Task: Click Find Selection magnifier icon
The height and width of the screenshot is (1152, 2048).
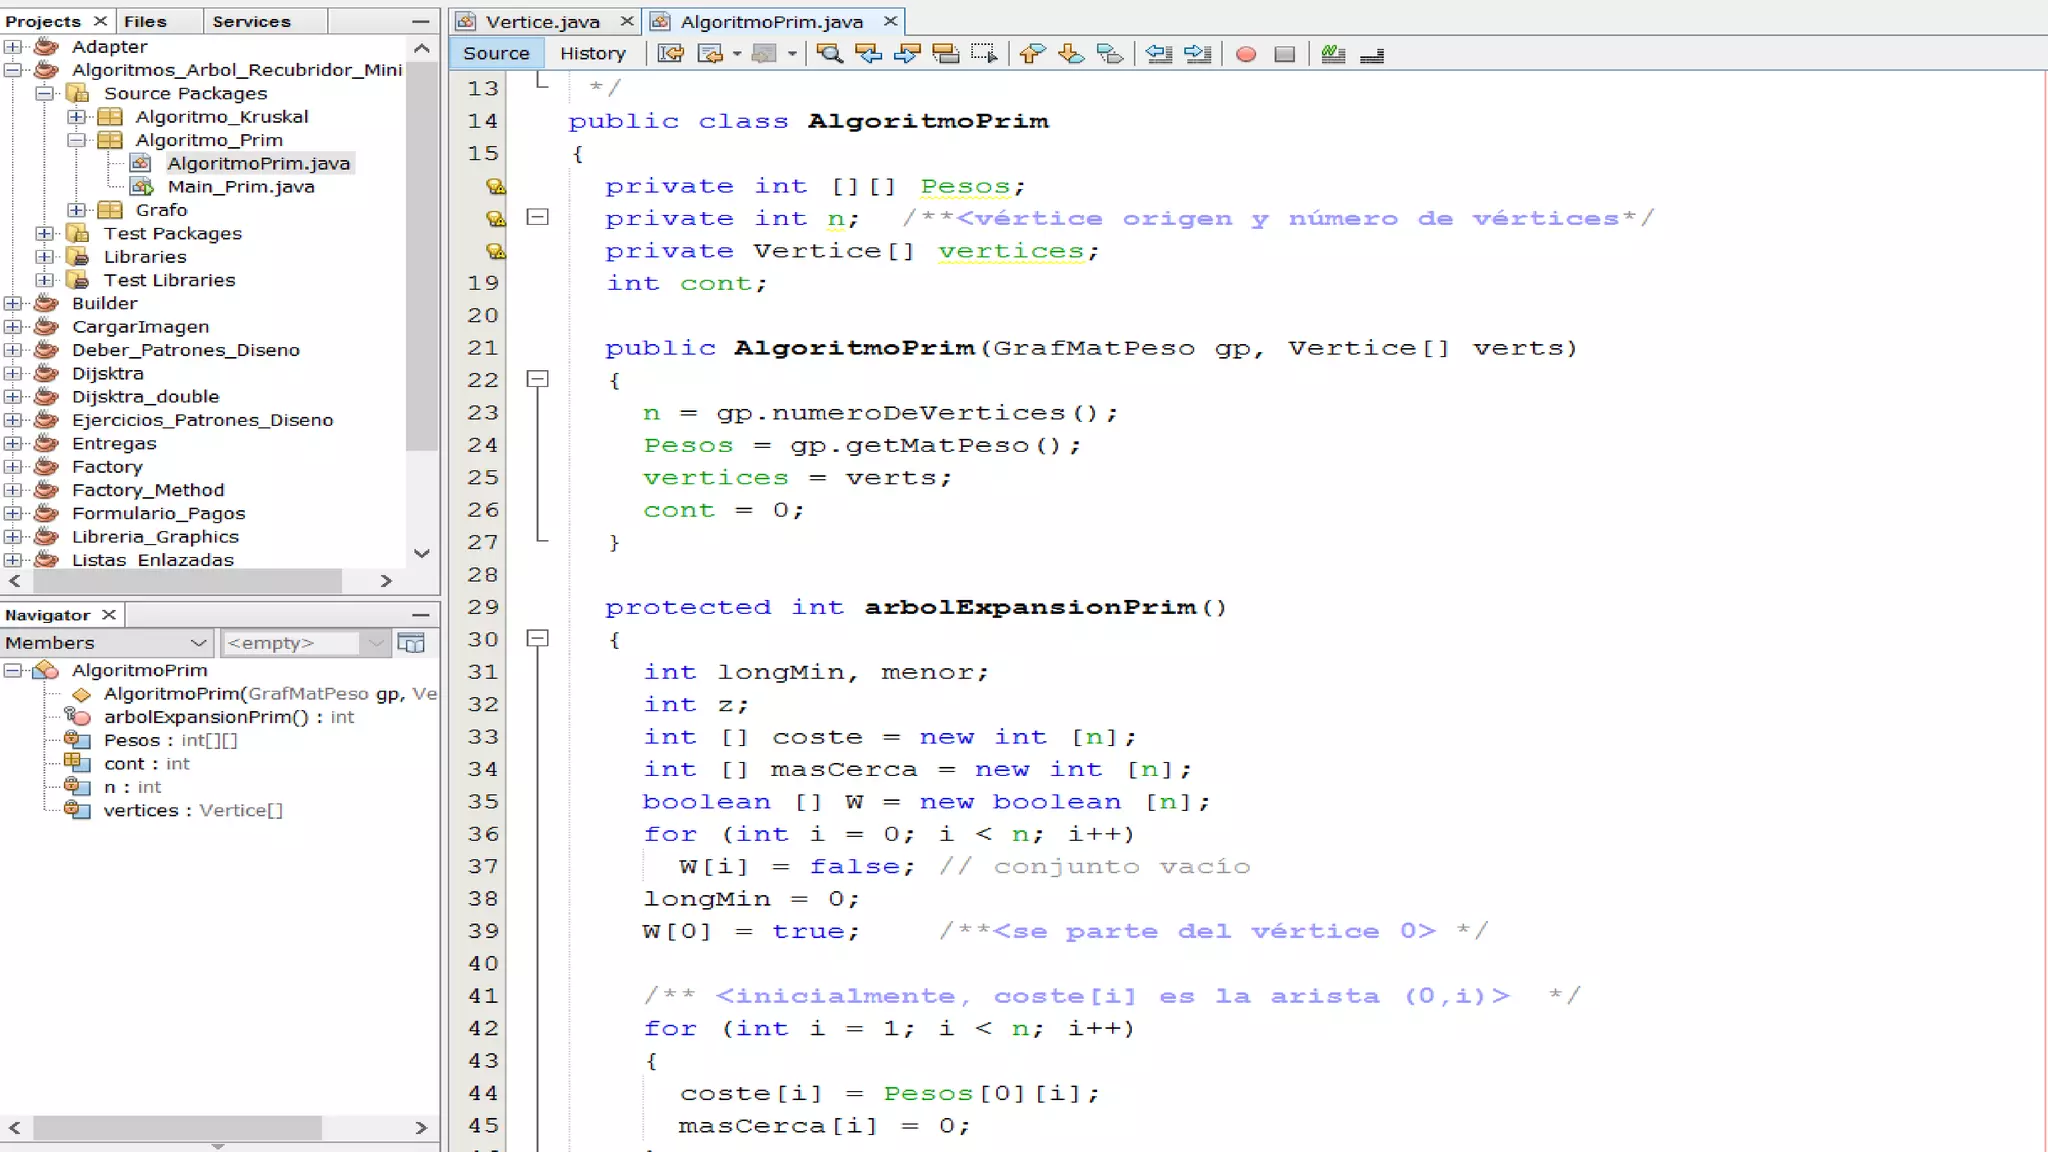Action: point(829,54)
